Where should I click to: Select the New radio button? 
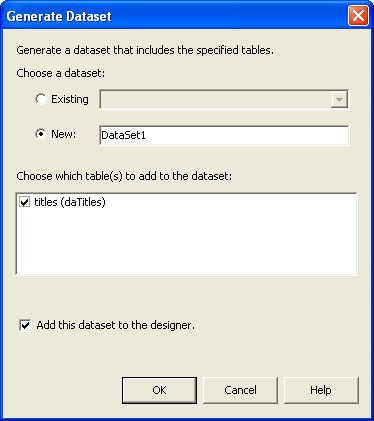coord(41,134)
